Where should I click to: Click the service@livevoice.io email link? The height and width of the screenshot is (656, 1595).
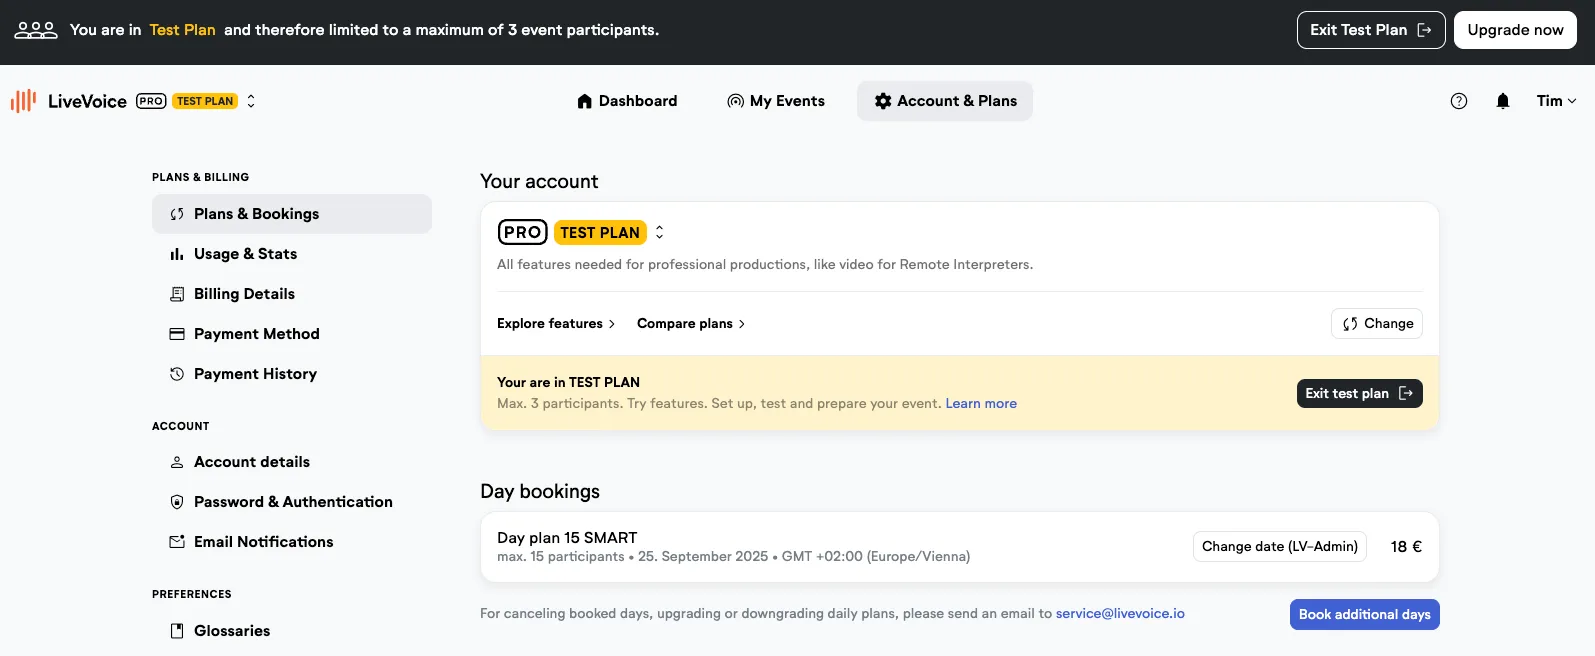1120,614
